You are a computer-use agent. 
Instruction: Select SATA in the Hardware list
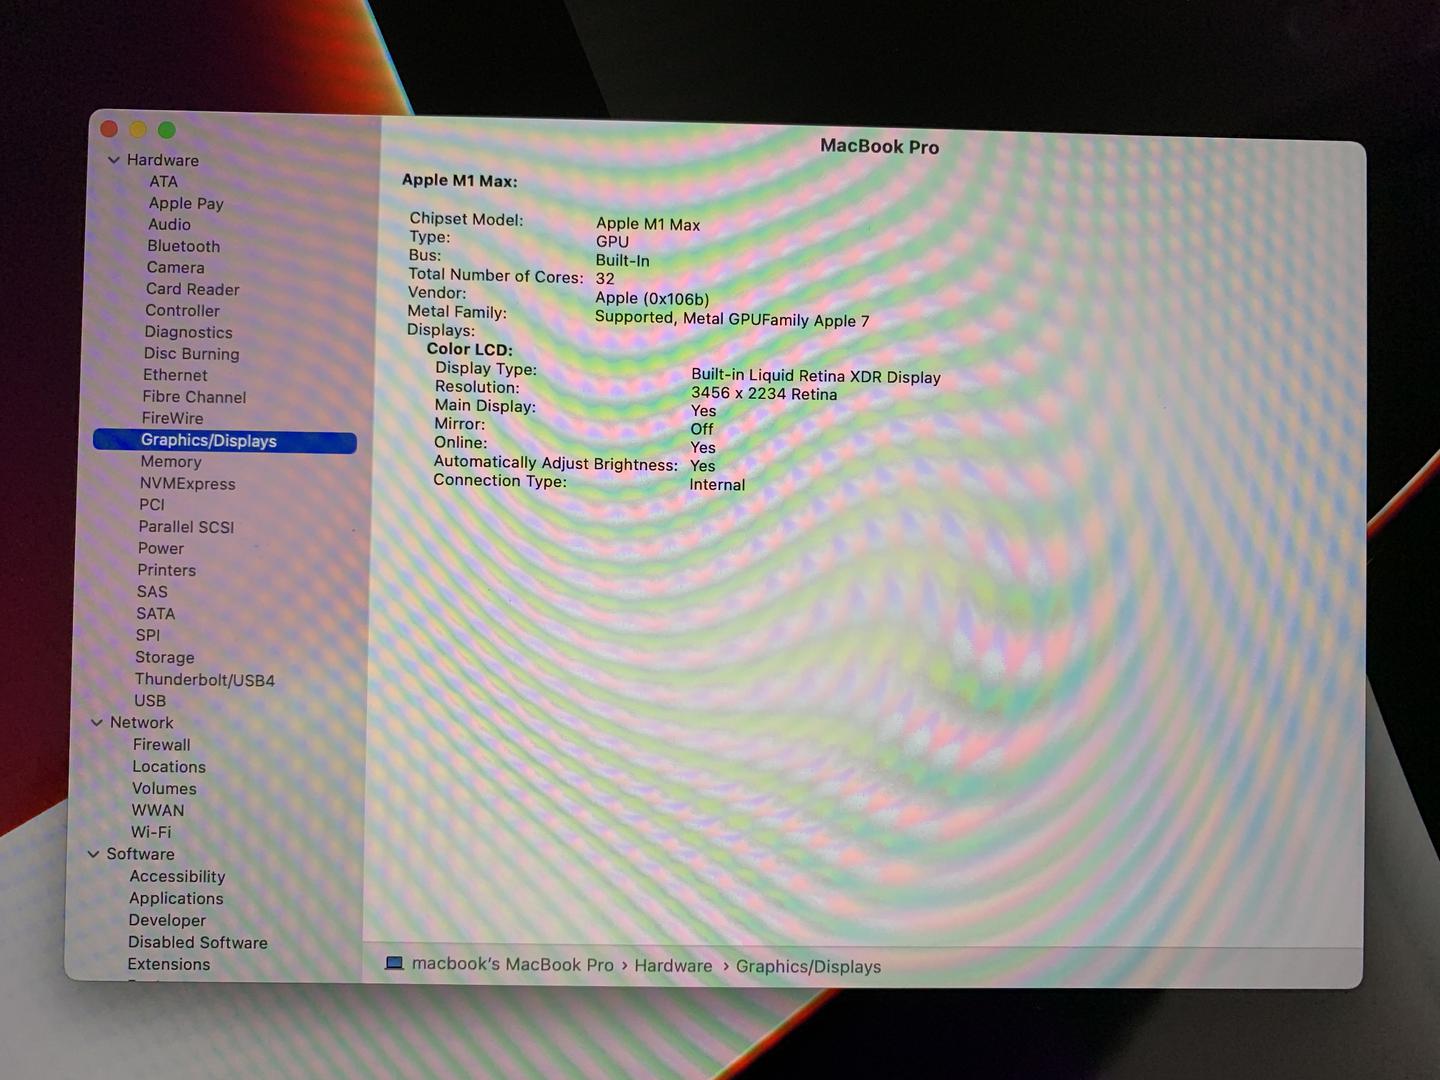(156, 614)
